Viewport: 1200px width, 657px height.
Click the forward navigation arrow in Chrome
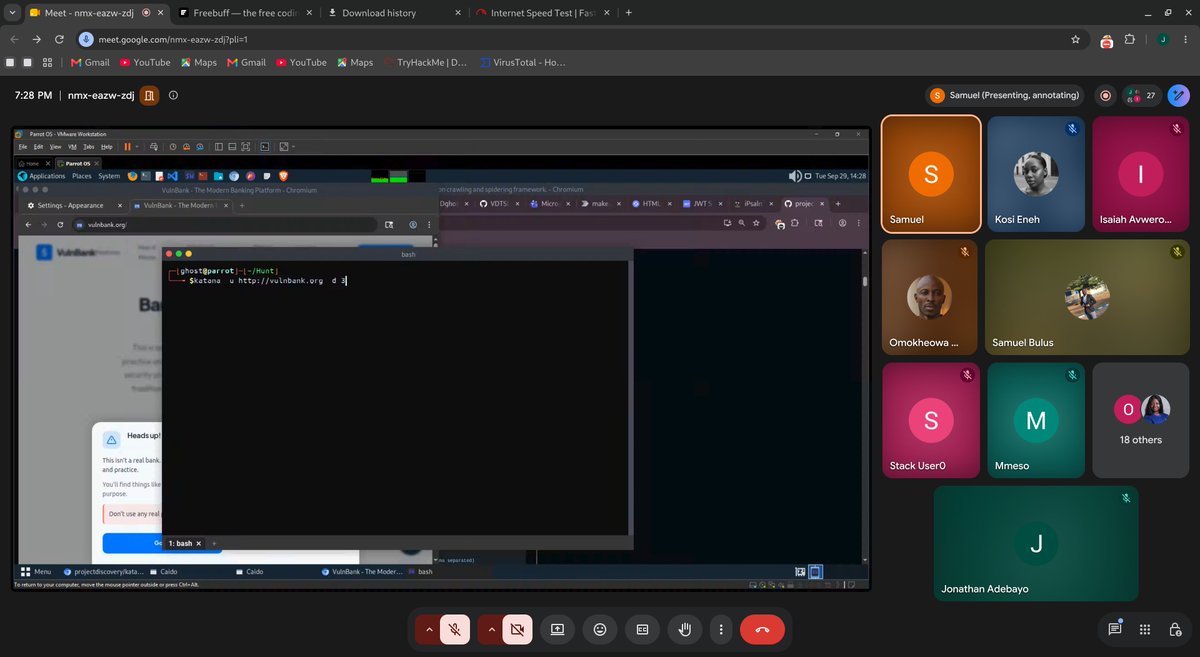click(36, 39)
